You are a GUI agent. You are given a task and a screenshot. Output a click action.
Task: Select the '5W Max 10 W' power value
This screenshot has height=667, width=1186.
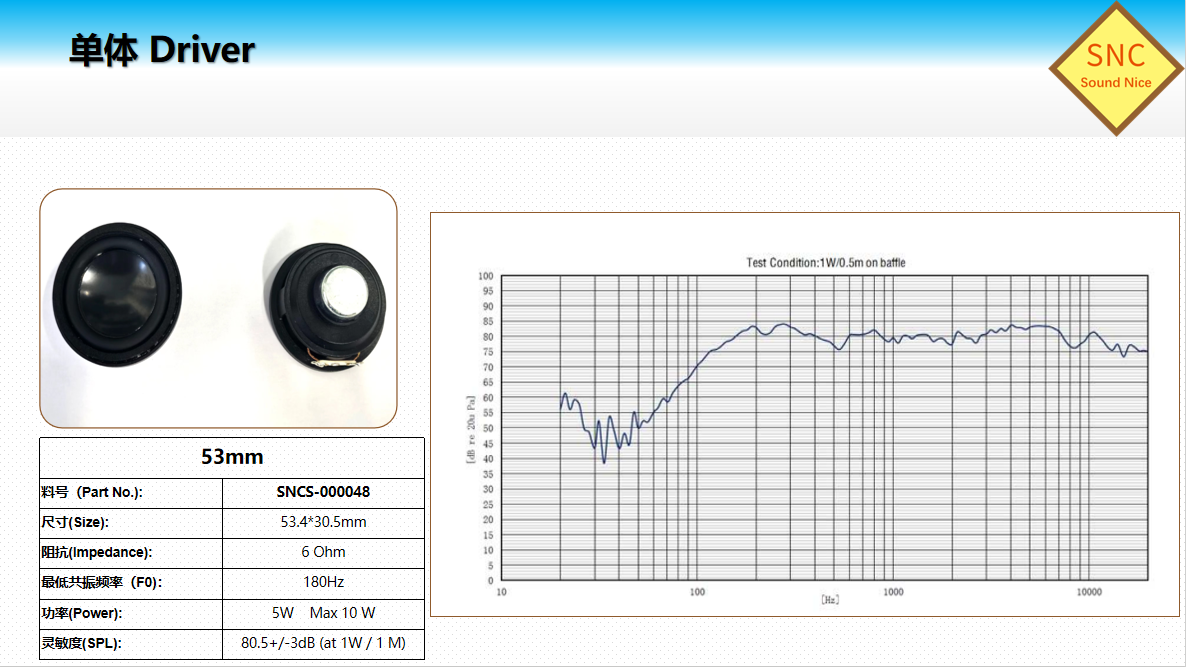point(323,613)
